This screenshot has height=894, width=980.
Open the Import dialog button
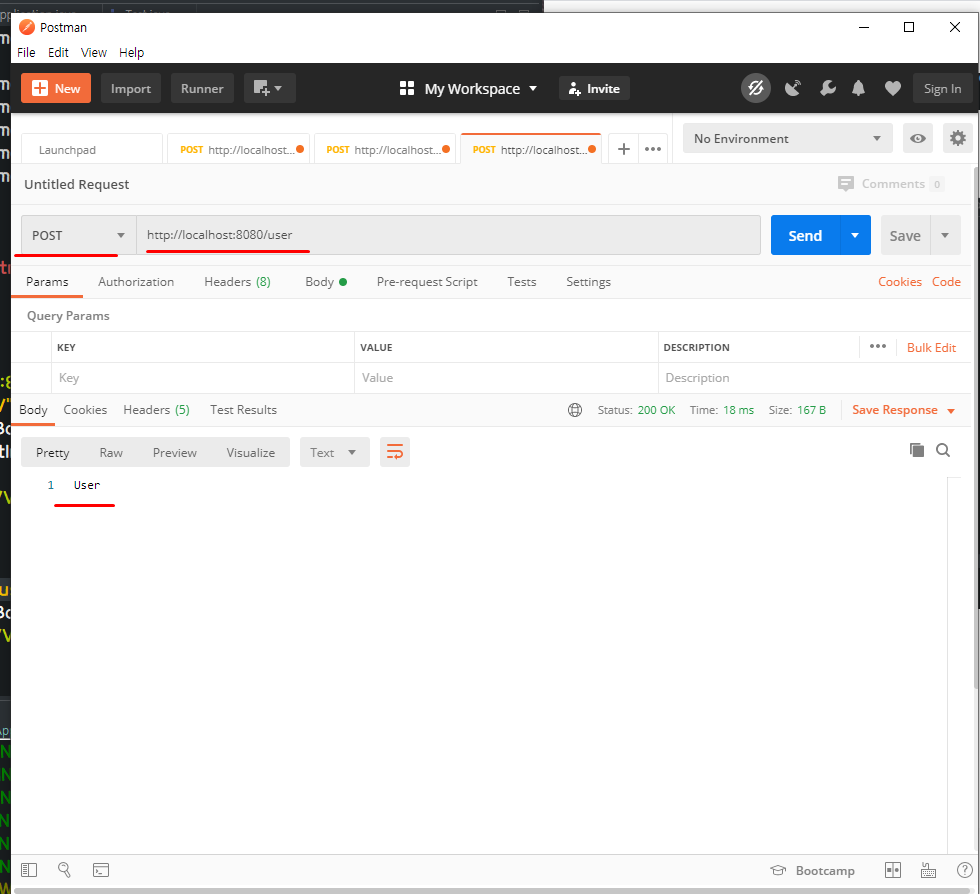coord(131,88)
